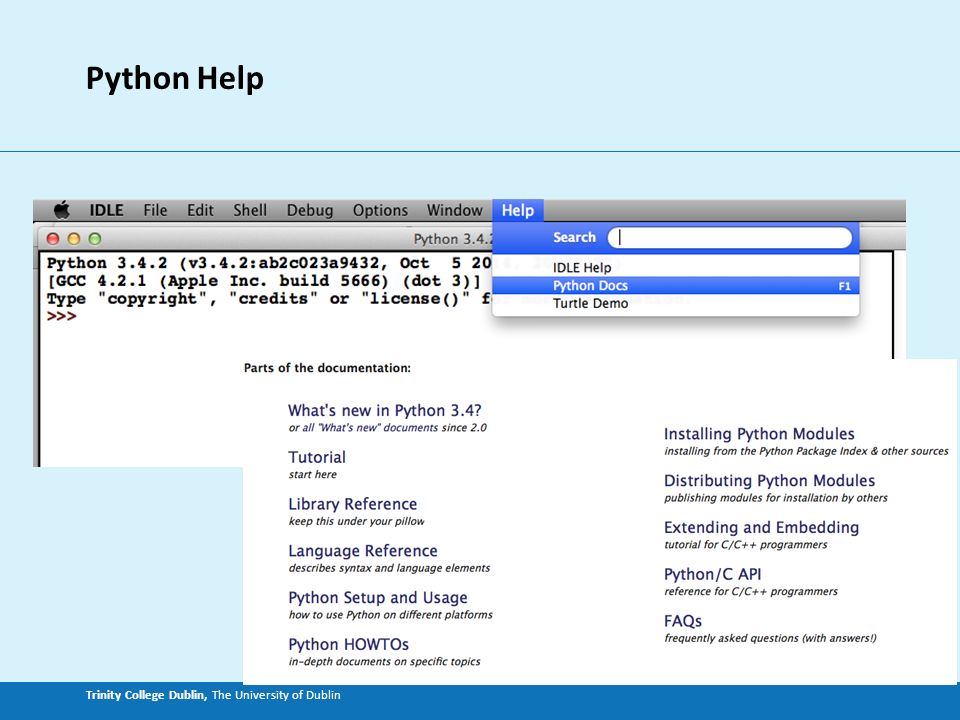960x720 pixels.
Task: Click "installing from the Python Package Index" text
Action: click(x=766, y=451)
